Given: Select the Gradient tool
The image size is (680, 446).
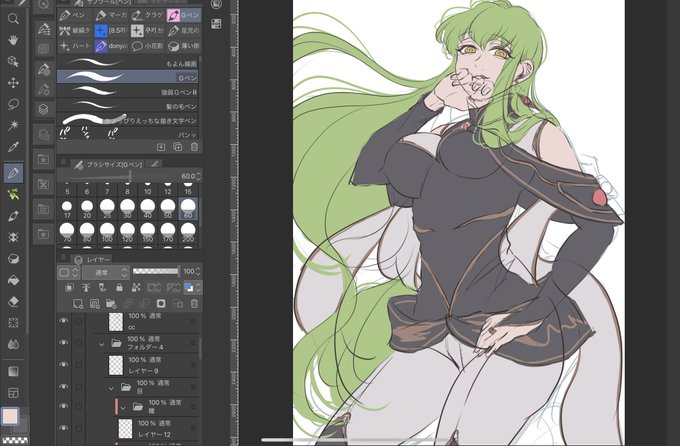Looking at the screenshot, I should (13, 371).
